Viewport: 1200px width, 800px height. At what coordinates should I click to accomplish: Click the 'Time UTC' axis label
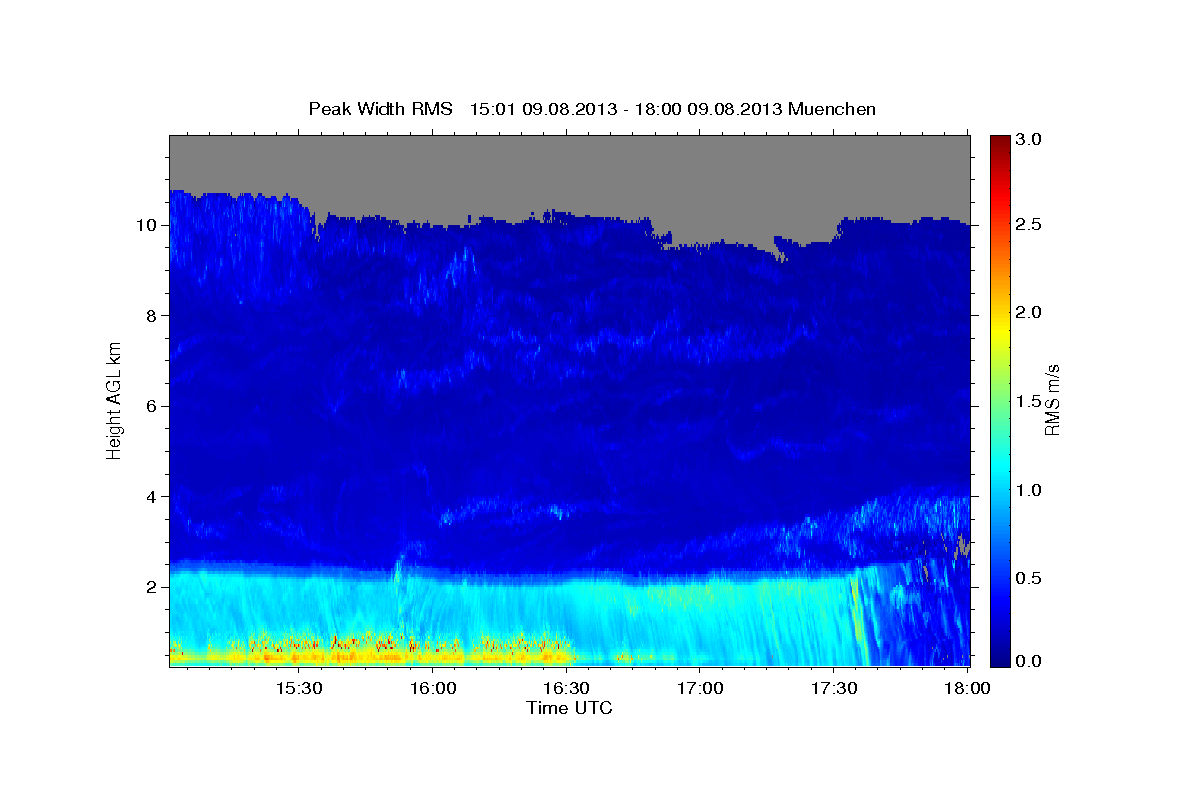569,708
